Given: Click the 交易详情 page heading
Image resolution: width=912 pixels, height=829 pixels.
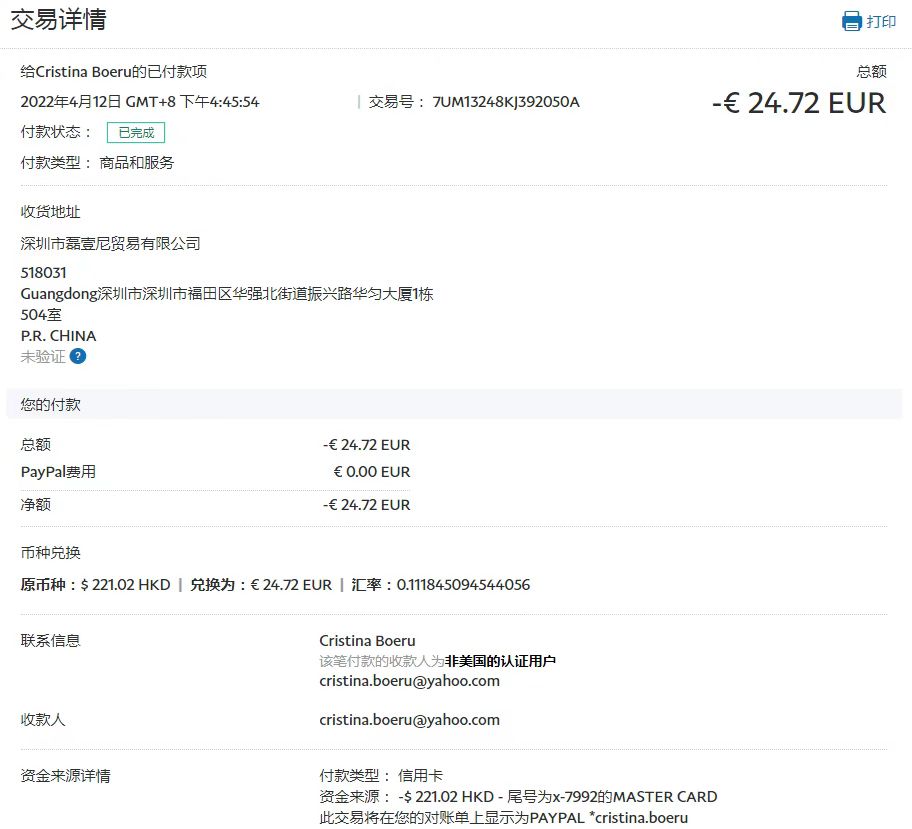Looking at the screenshot, I should coord(58,19).
